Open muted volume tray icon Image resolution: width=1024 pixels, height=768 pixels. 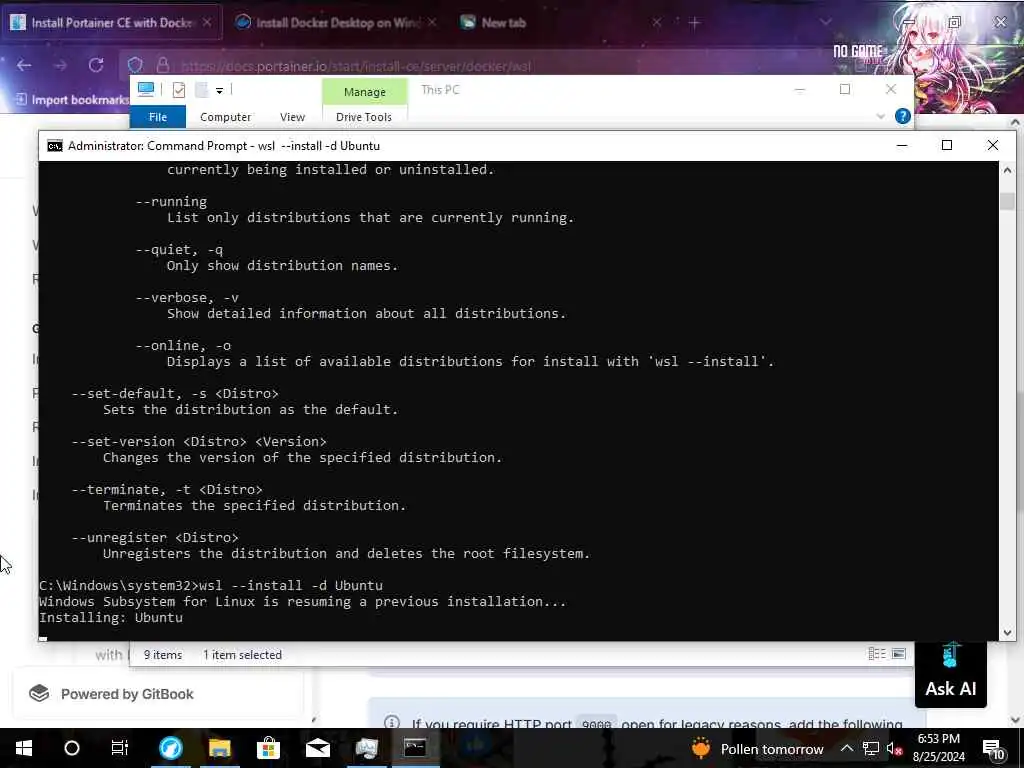(x=894, y=748)
